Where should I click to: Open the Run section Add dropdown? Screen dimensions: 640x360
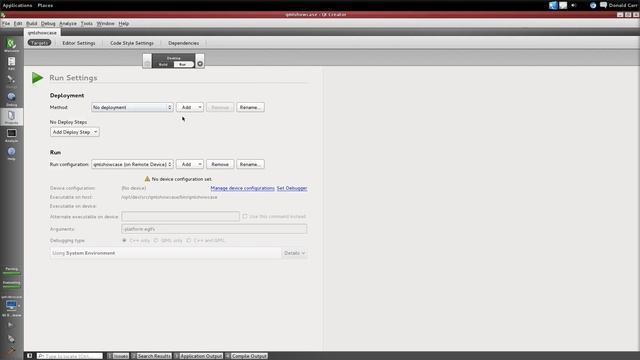[190, 164]
